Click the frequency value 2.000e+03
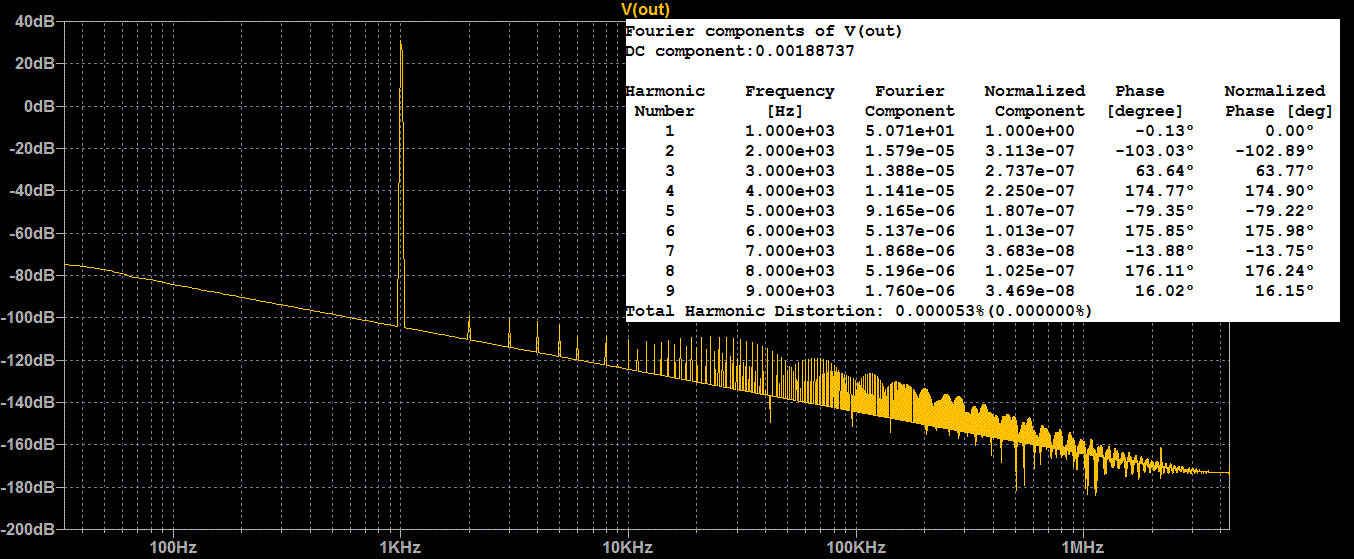Screen dimensions: 1354x559 point(789,151)
